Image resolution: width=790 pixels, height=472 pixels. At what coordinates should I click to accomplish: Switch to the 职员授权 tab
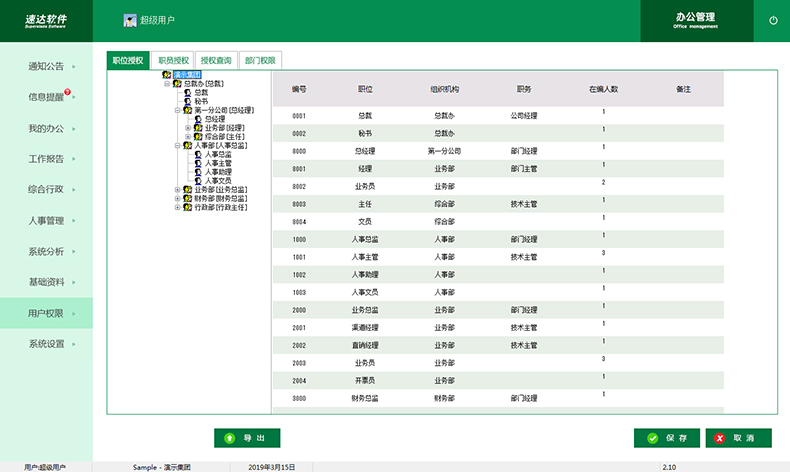click(173, 60)
